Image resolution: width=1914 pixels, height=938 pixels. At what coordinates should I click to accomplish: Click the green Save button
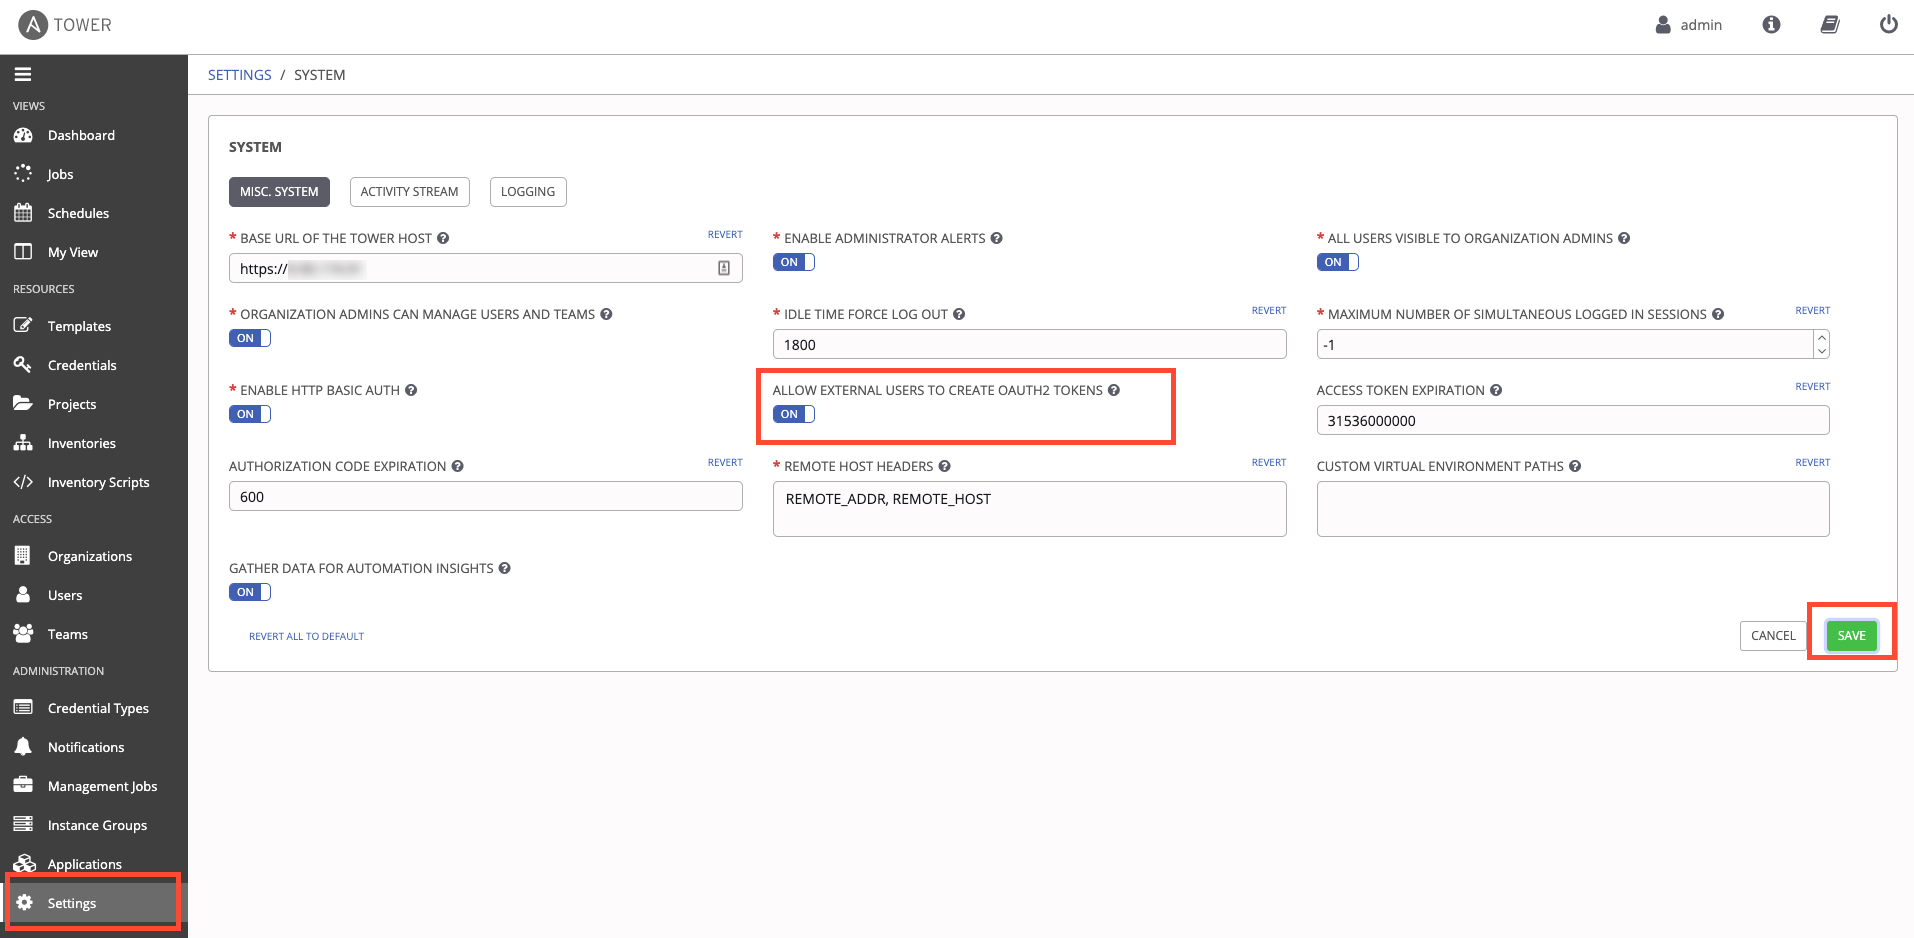pos(1851,636)
